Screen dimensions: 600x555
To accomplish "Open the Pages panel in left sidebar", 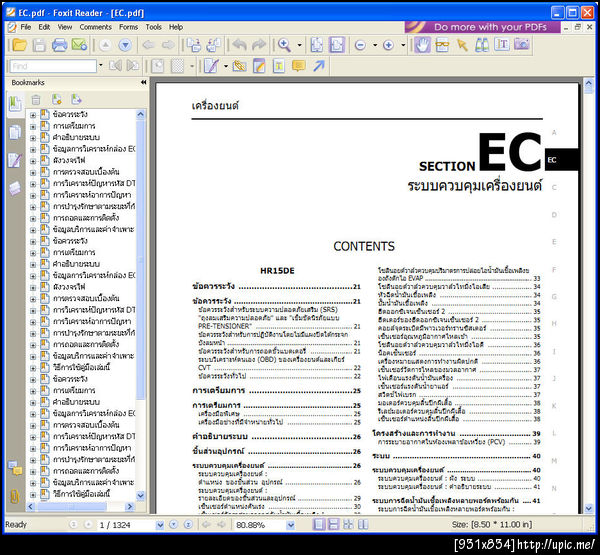I will 15,132.
